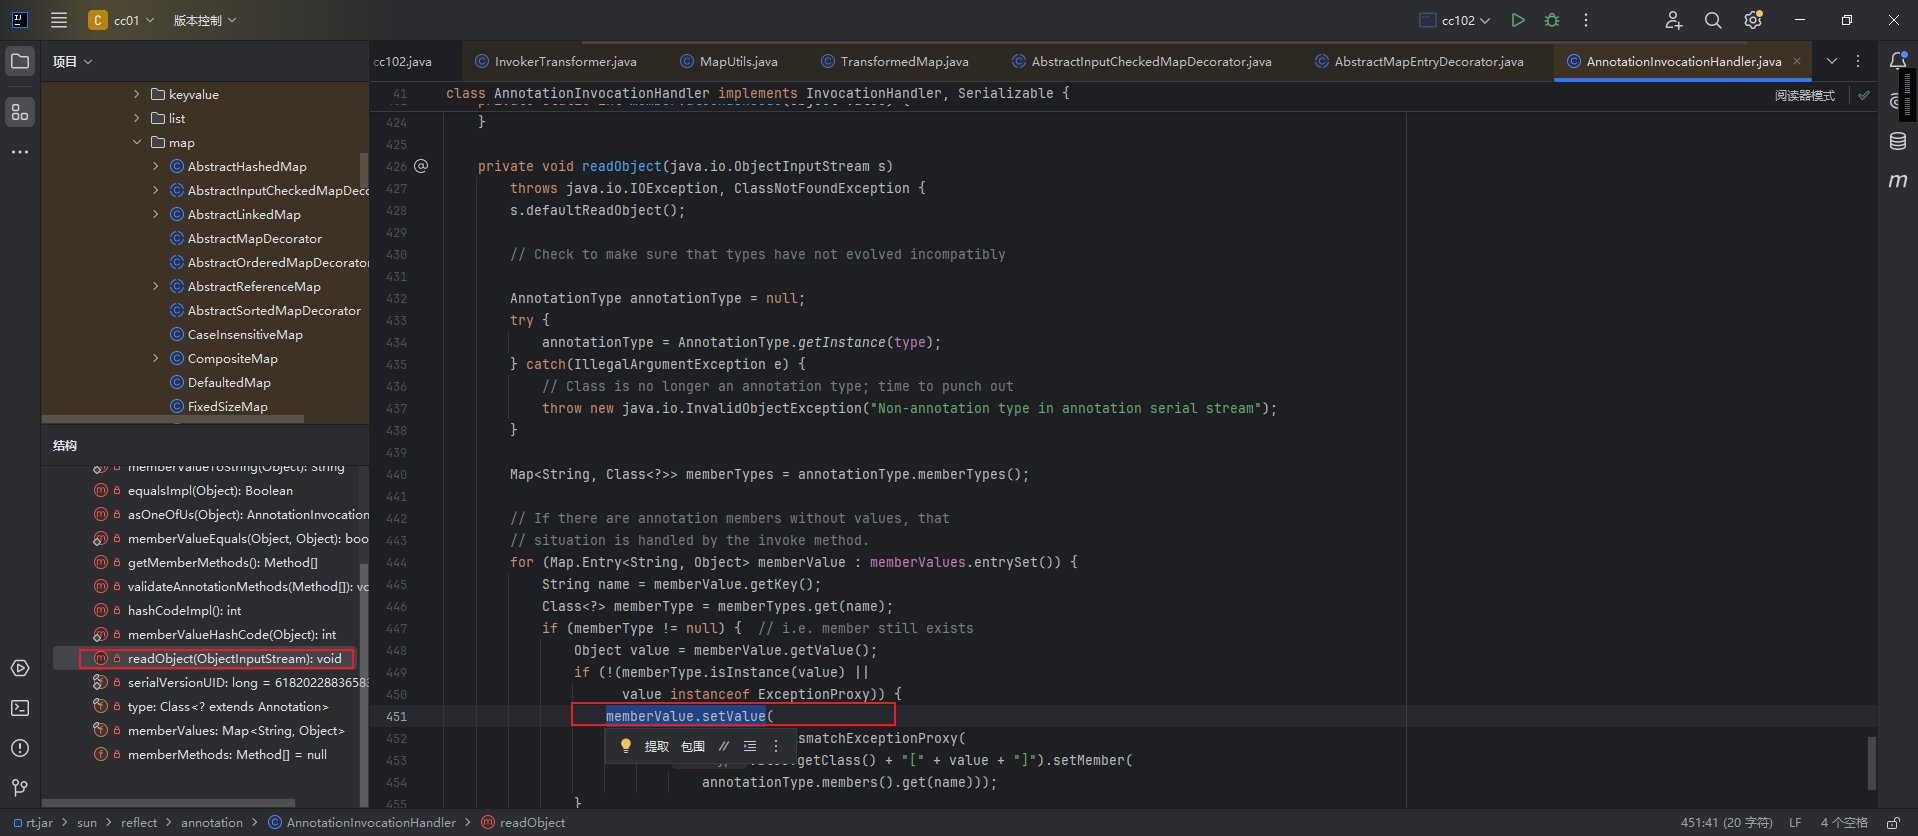Expand the keyvalue folder

pos(137,94)
